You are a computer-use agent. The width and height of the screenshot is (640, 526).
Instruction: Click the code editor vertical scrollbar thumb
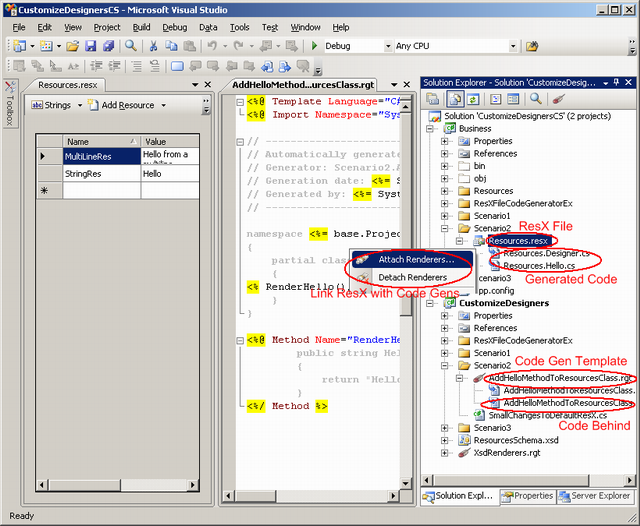pos(405,214)
